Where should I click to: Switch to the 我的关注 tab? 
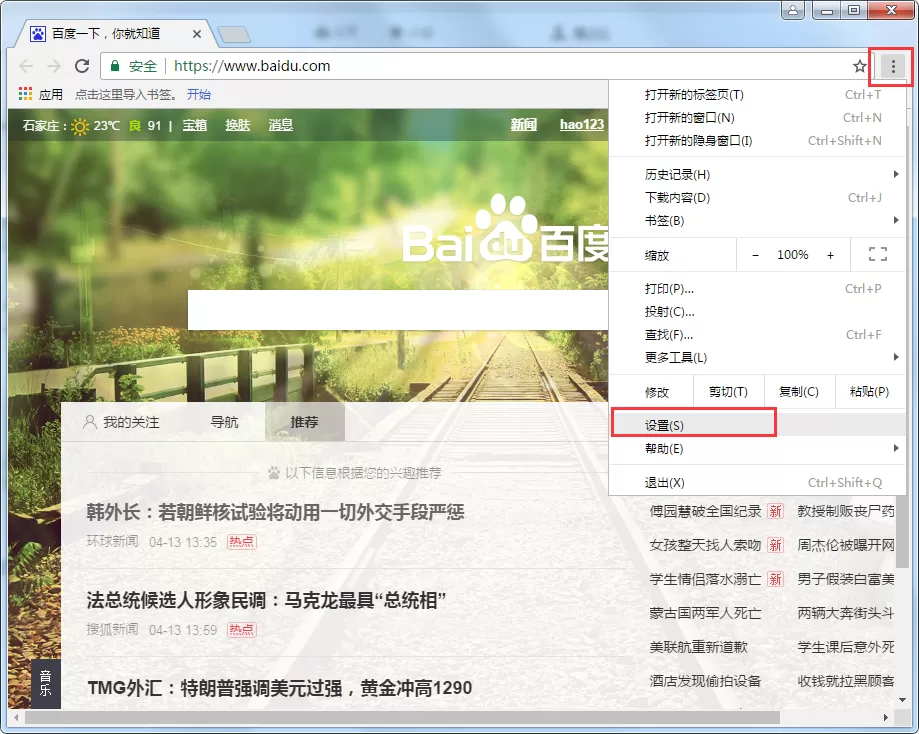click(122, 422)
